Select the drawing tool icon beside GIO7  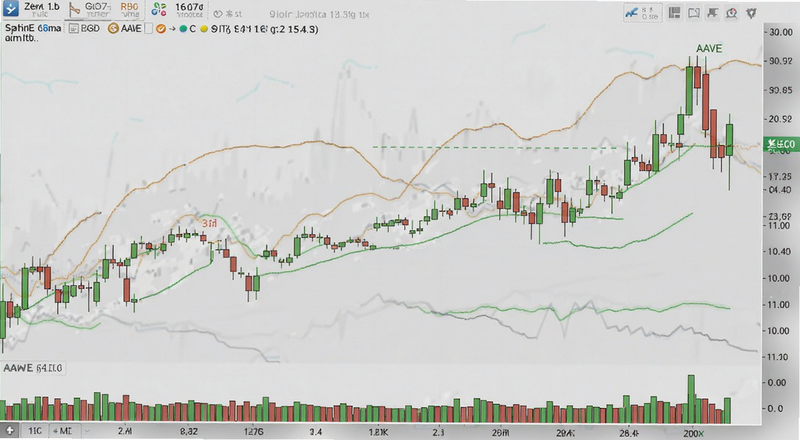74,9
